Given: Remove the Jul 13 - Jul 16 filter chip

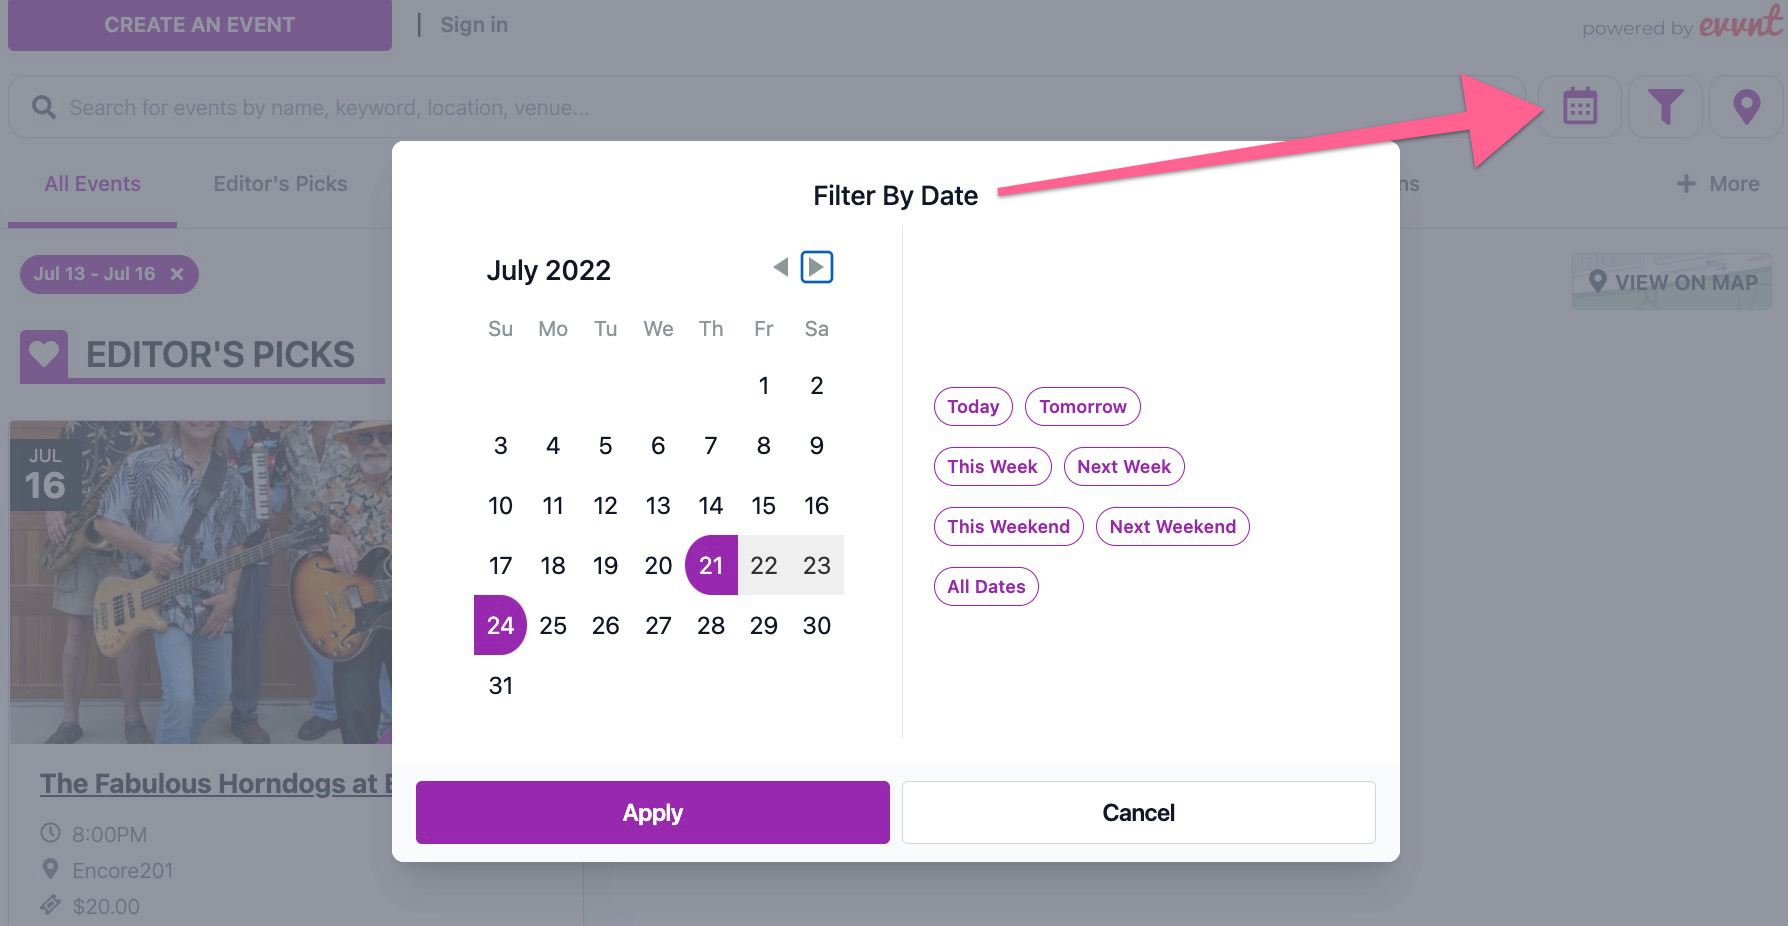Looking at the screenshot, I should (x=177, y=274).
